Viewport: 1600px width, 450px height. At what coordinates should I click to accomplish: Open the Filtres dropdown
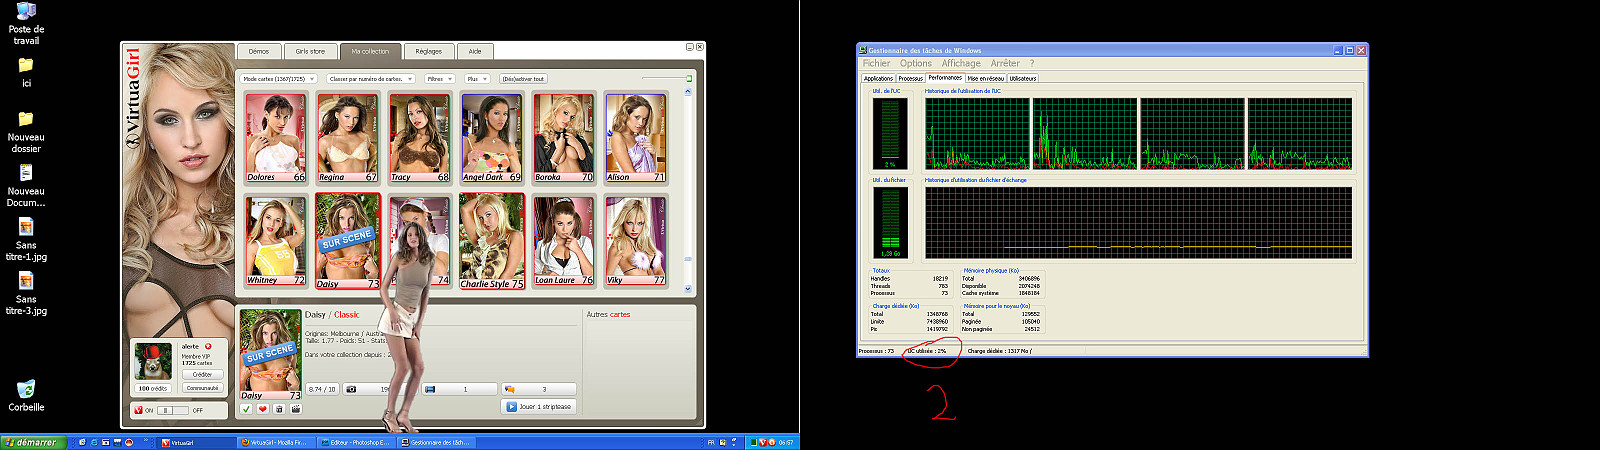click(x=439, y=79)
